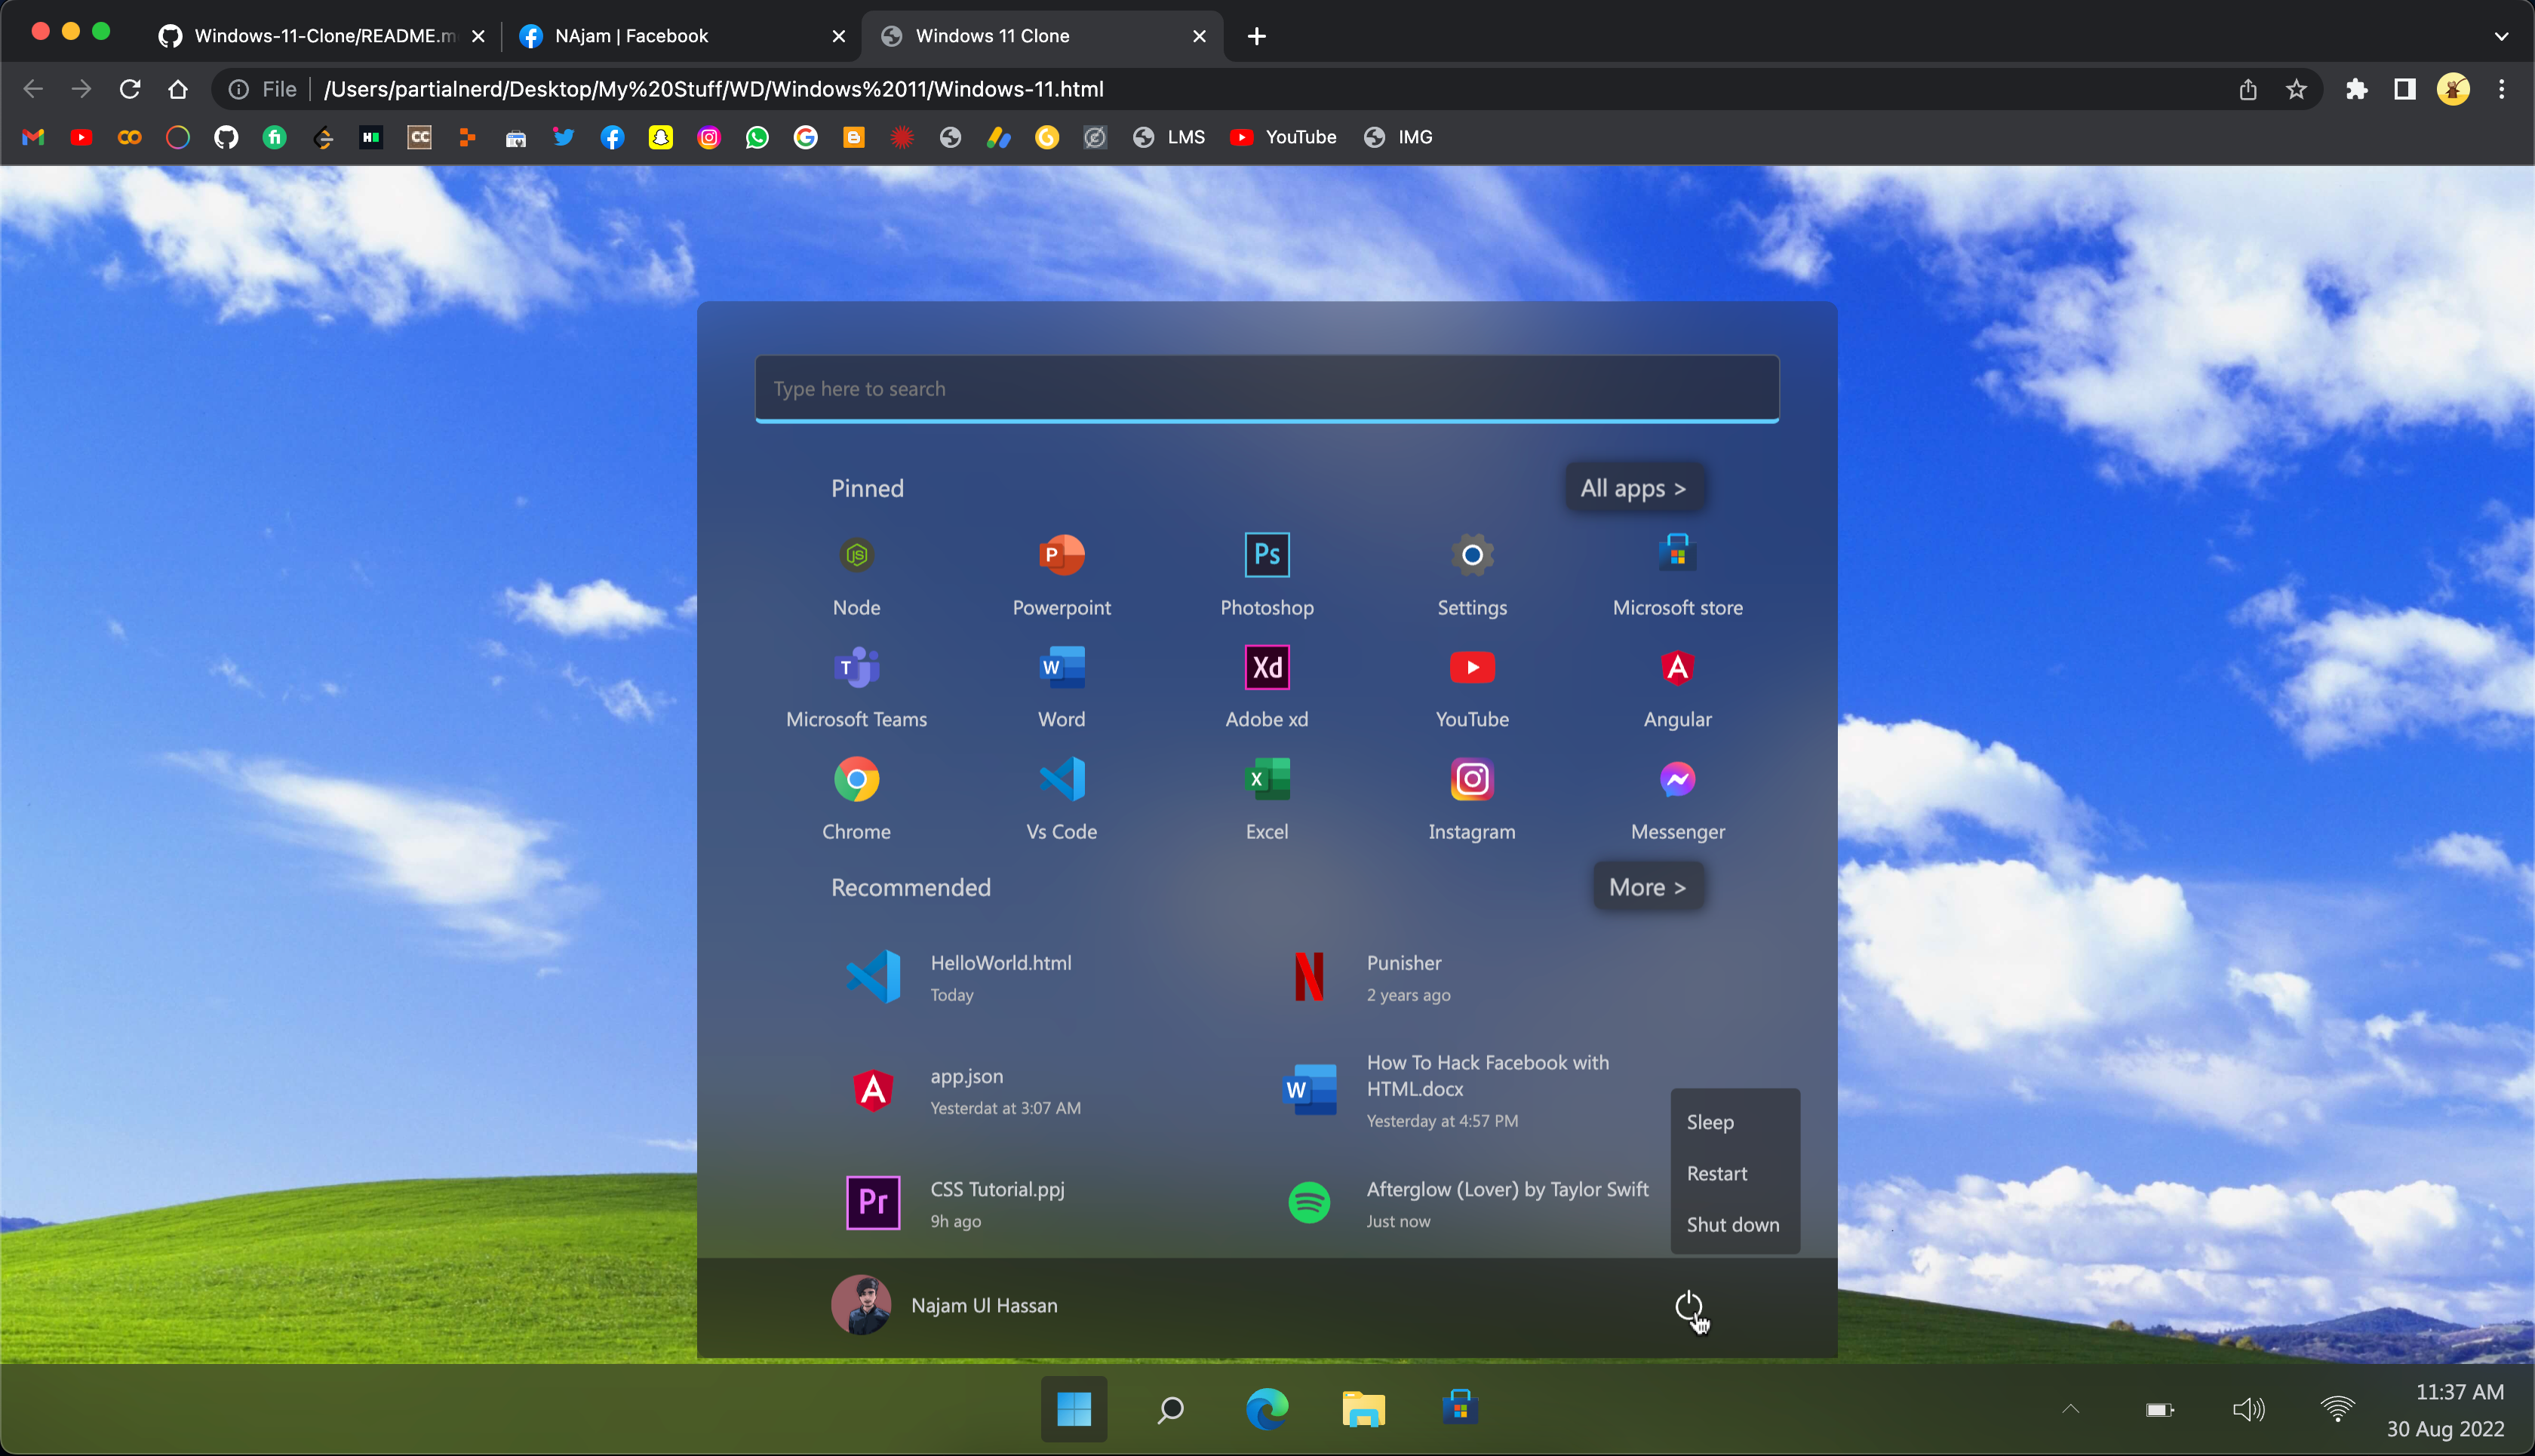Launch Powerpoint pinned app
This screenshot has width=2535, height=1456.
point(1061,575)
